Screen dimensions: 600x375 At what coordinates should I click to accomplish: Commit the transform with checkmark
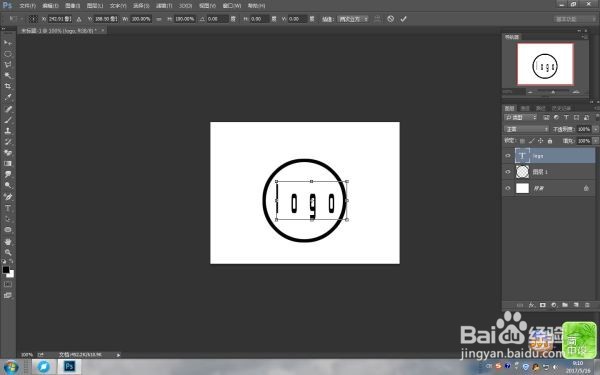(403, 19)
